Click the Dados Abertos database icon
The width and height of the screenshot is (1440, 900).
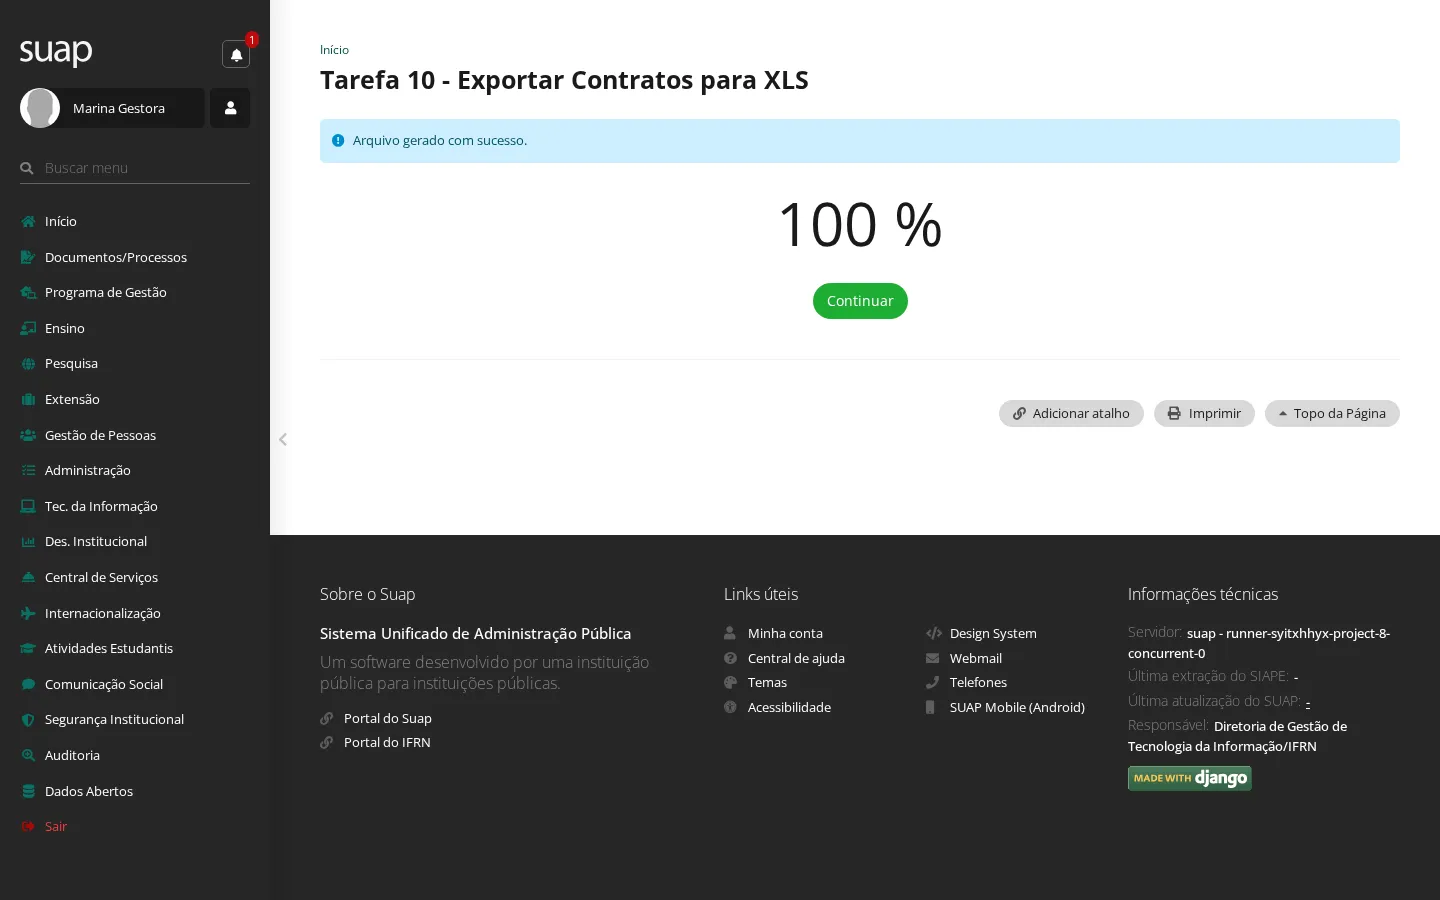28,791
